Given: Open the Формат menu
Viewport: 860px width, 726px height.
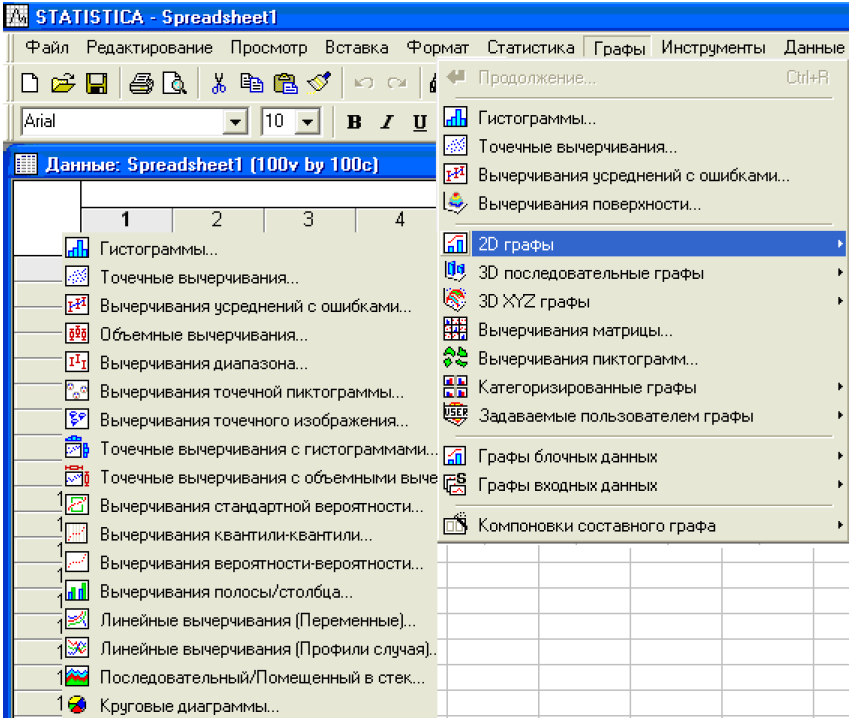Looking at the screenshot, I should point(438,48).
